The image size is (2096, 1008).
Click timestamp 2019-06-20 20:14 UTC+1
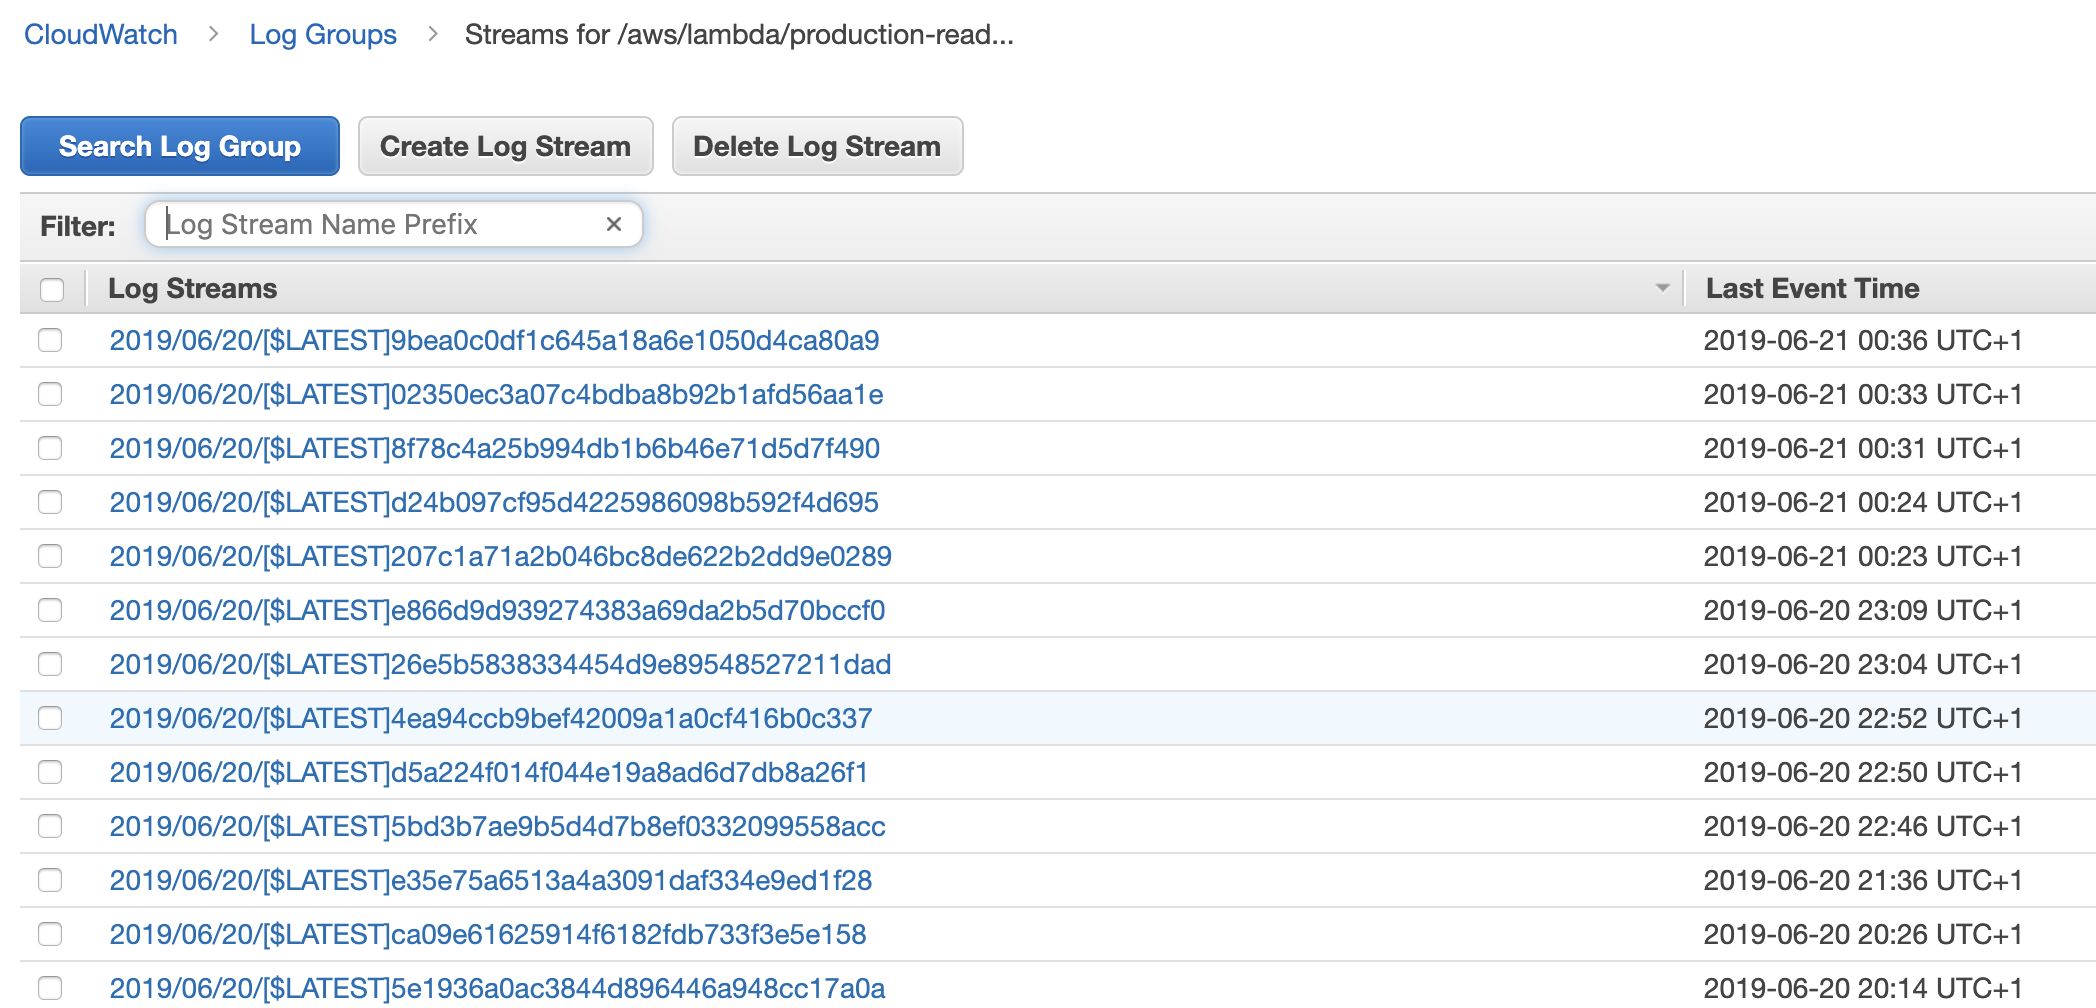[1863, 988]
